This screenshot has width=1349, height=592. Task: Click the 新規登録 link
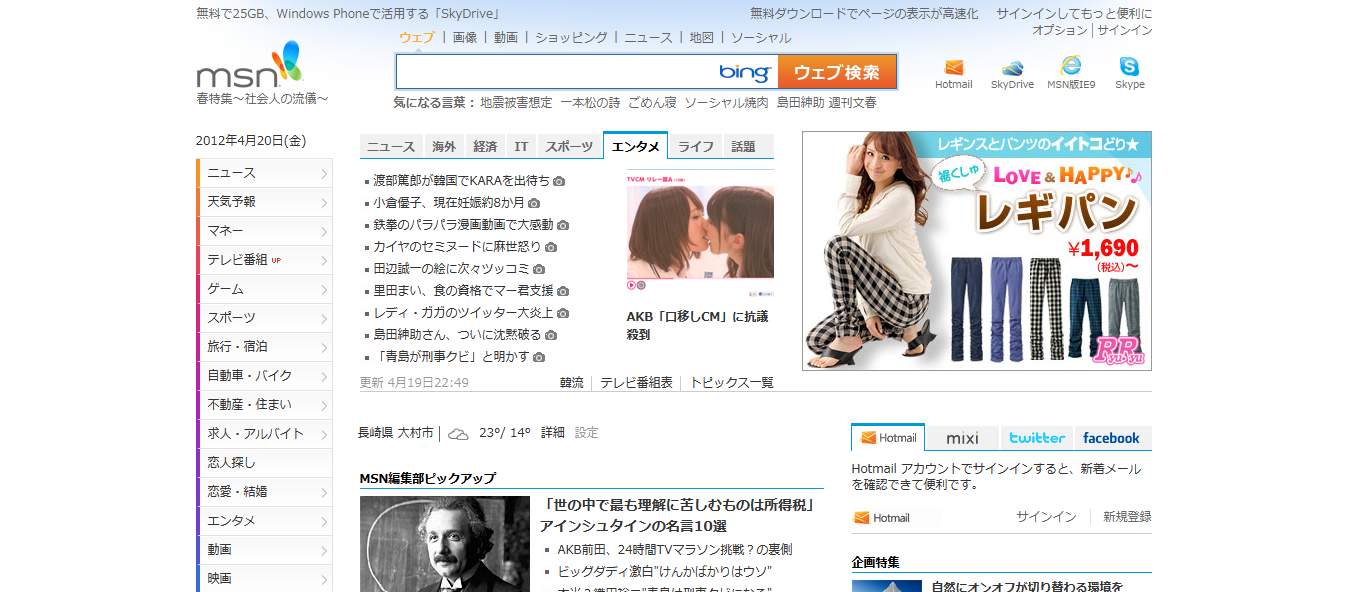(1127, 517)
